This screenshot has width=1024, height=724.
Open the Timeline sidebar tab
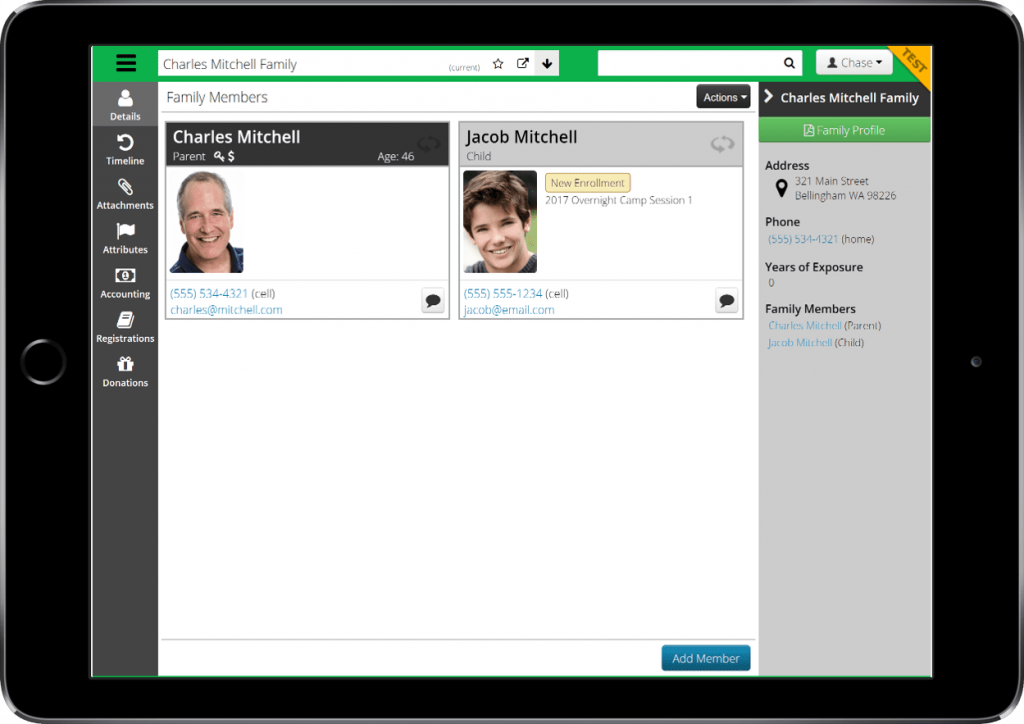click(125, 149)
